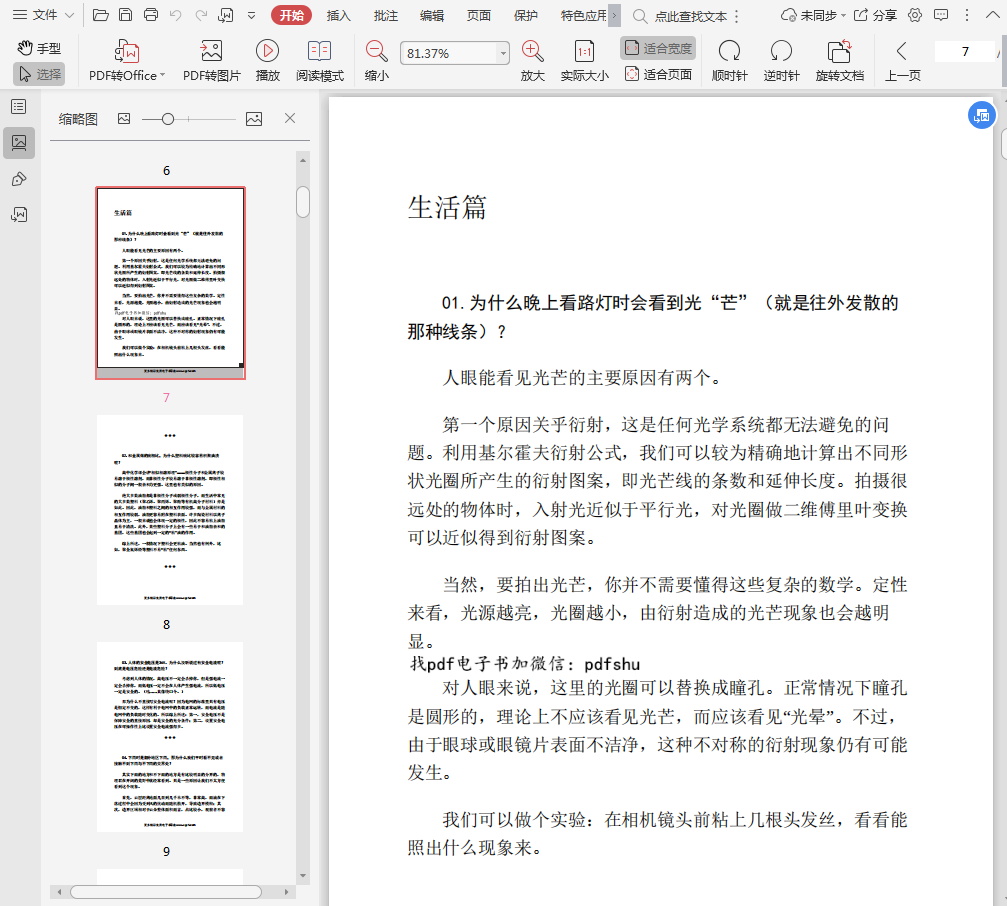Switch to the 页面 tab

tap(478, 15)
